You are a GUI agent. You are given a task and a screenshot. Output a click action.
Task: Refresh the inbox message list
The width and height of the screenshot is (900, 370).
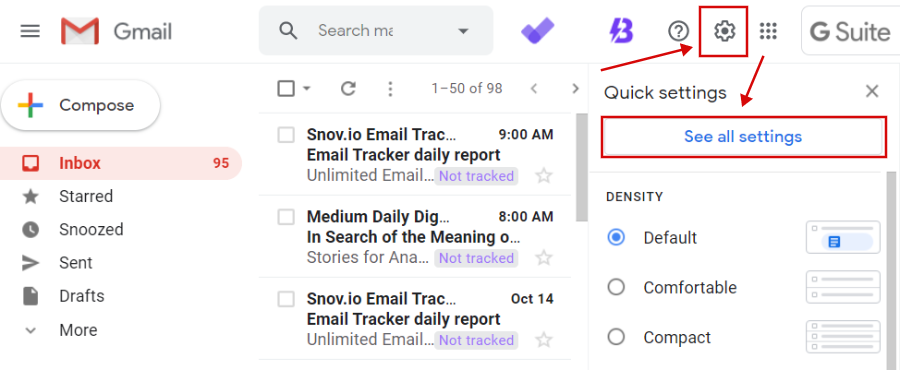tap(348, 88)
